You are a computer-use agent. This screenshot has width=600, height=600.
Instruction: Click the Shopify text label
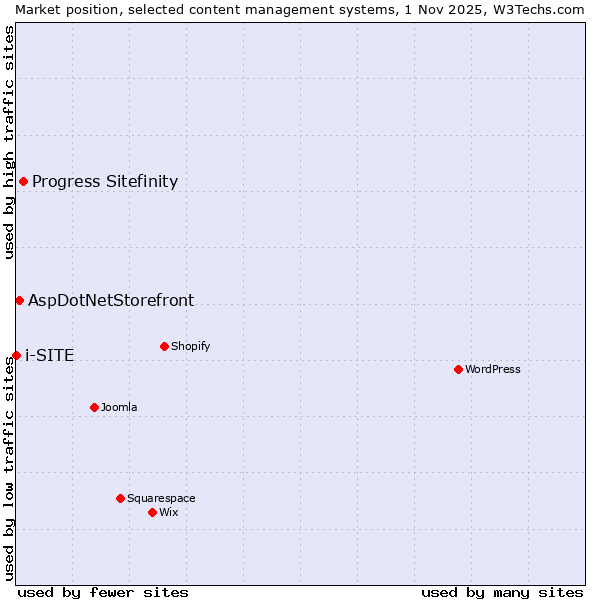click(190, 346)
